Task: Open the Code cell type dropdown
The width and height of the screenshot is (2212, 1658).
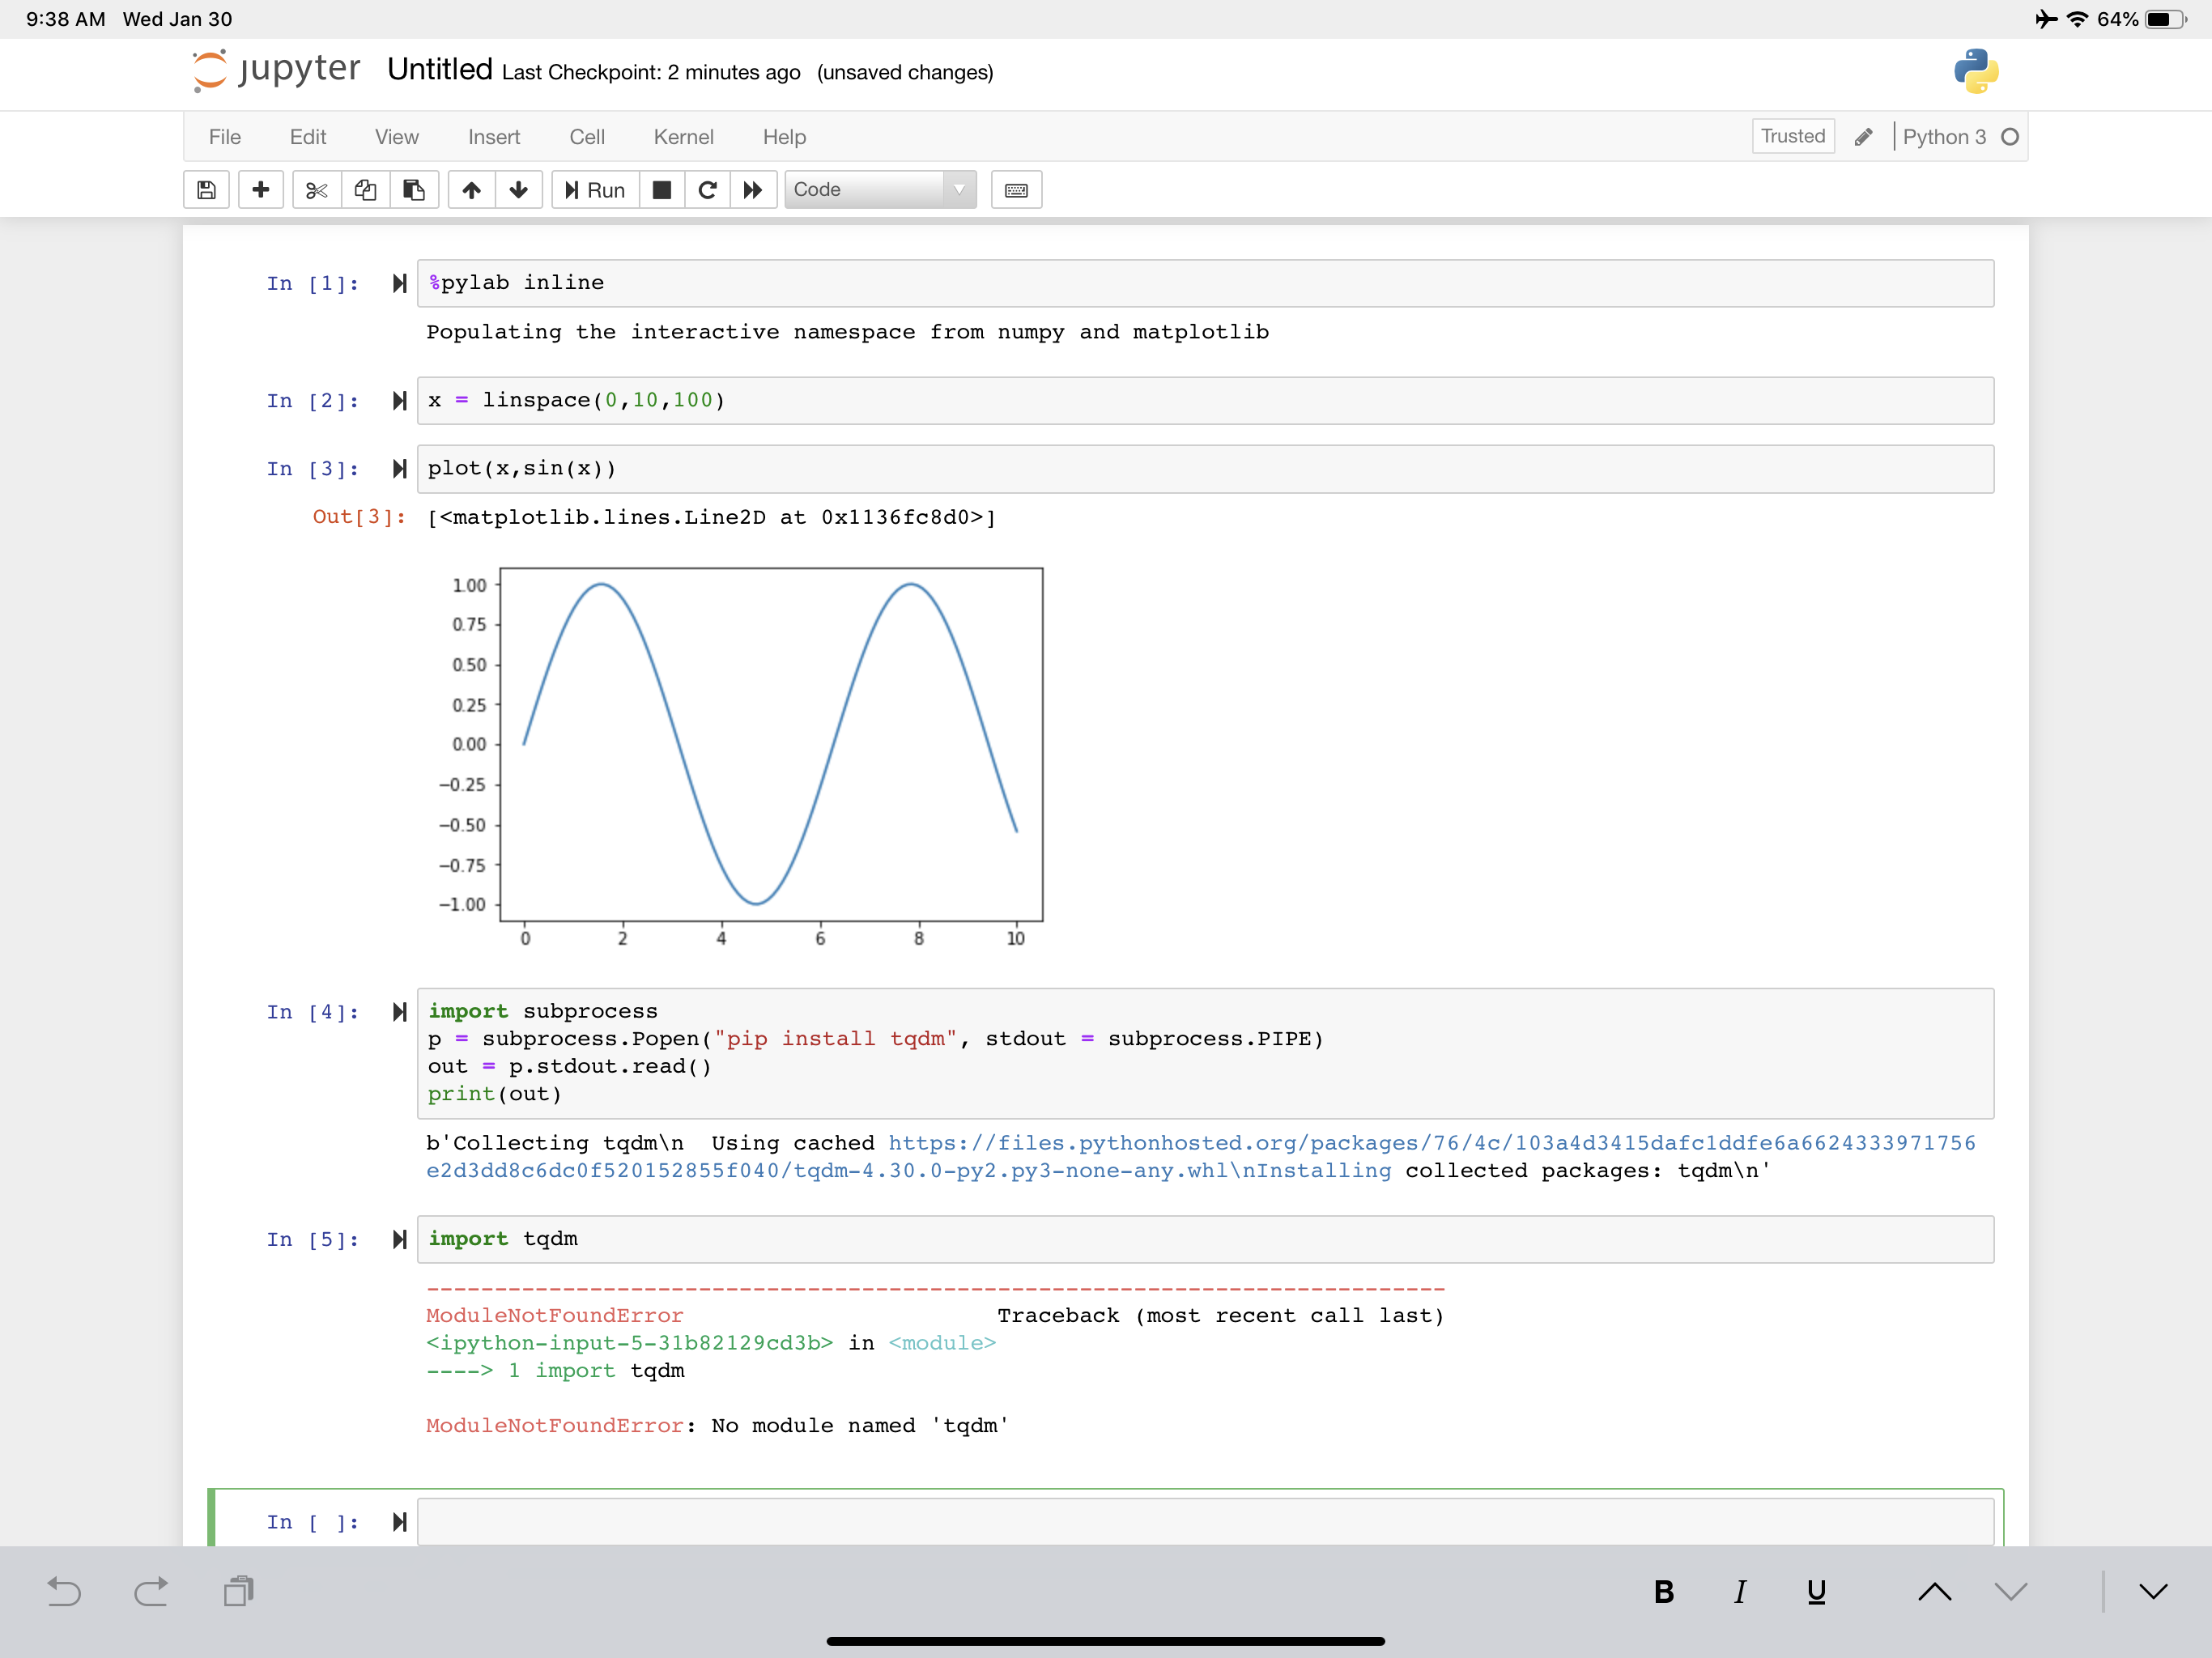Action: [880, 190]
